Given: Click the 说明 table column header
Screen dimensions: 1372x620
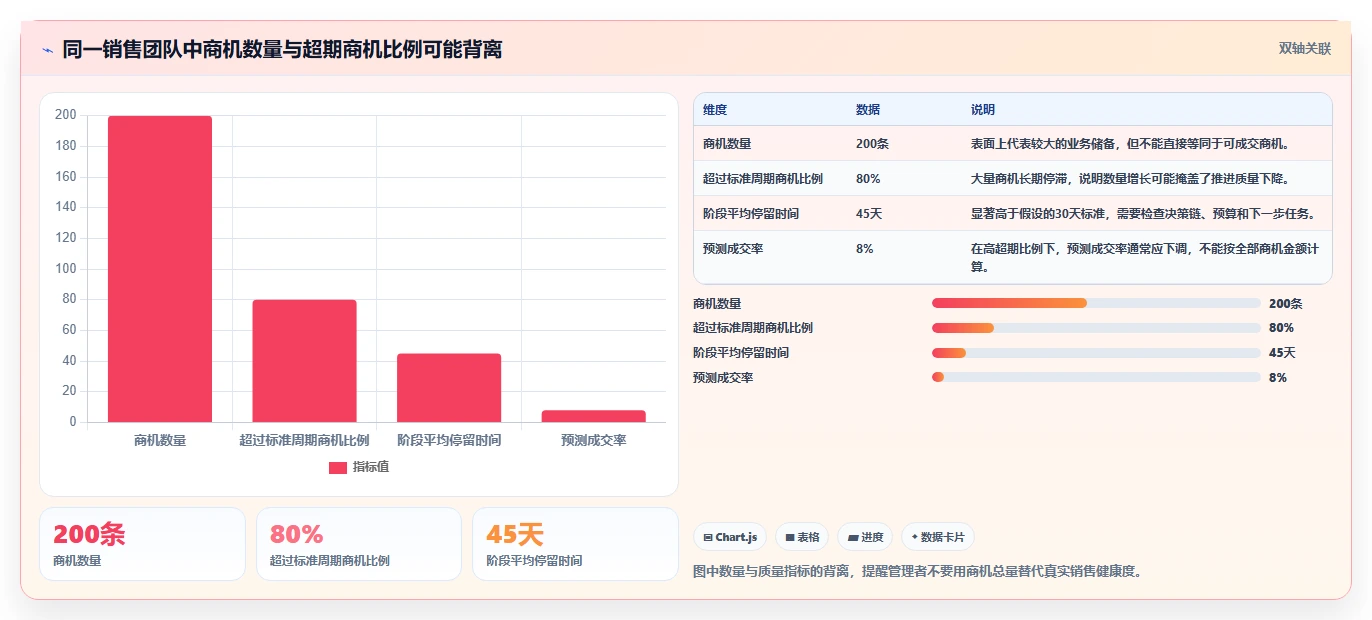Looking at the screenshot, I should pos(983,110).
